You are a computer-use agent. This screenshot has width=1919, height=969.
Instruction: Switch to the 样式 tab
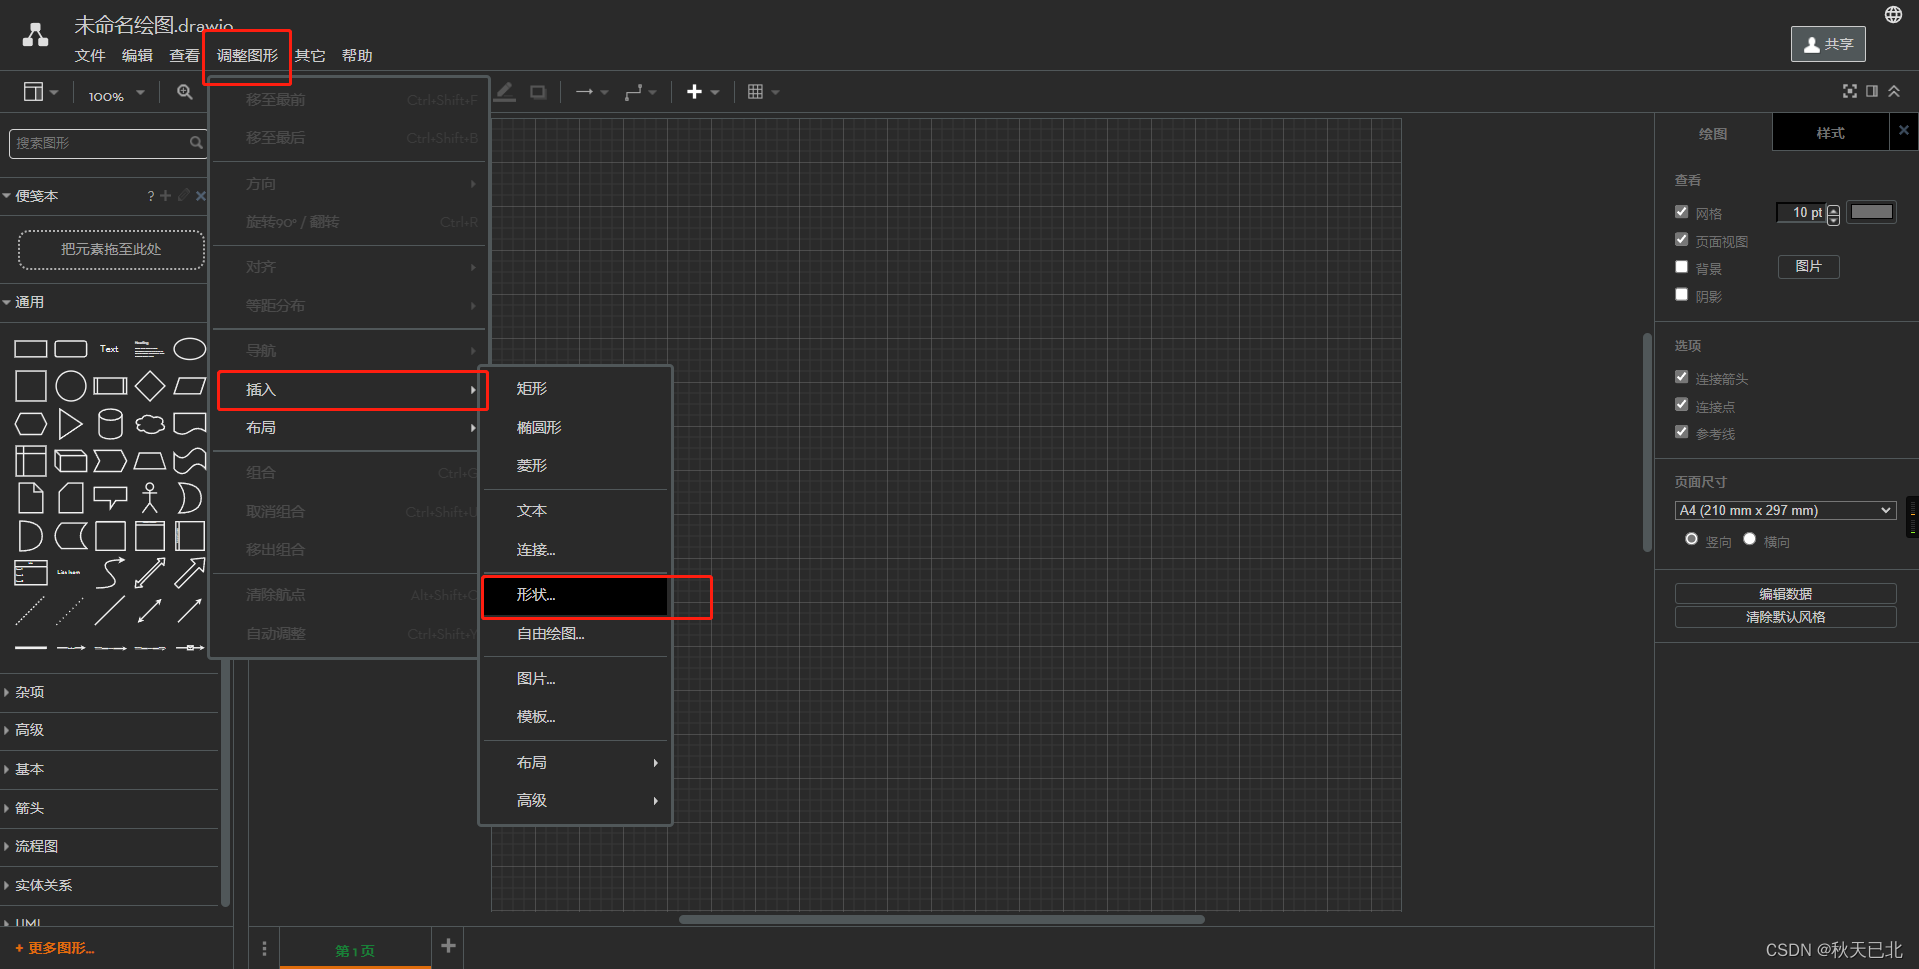coord(1830,133)
